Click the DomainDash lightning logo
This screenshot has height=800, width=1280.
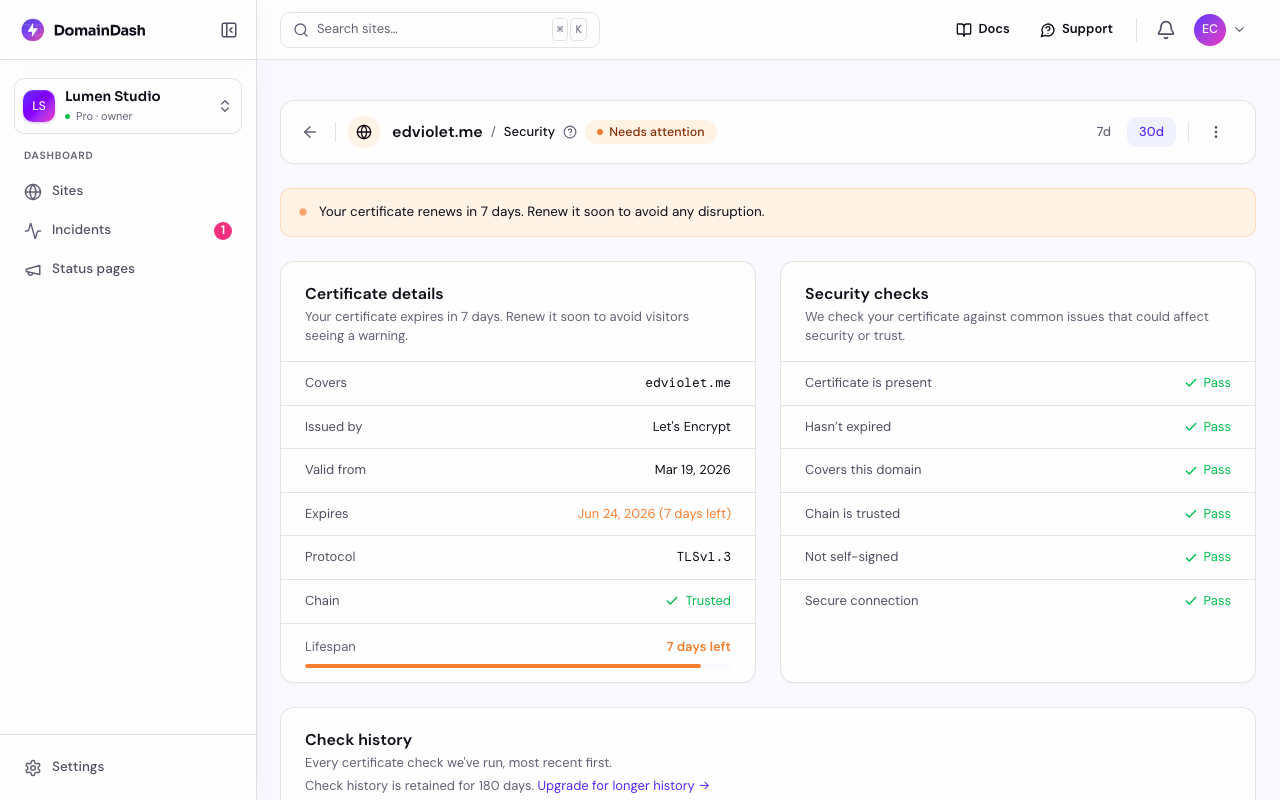33,30
